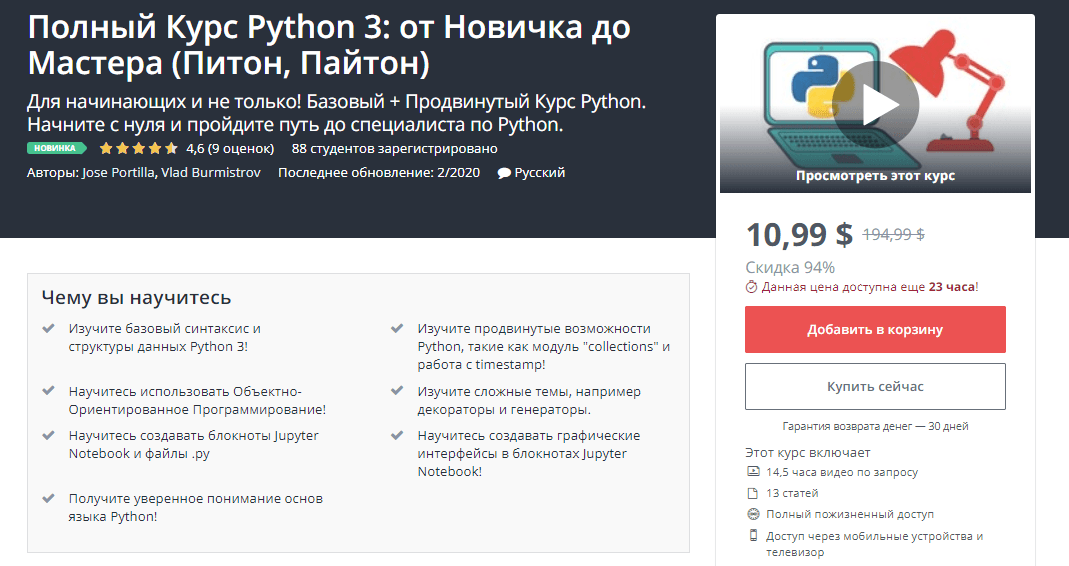Open the Python laptop preview thumbnail
The width and height of the screenshot is (1069, 566).
pos(875,106)
